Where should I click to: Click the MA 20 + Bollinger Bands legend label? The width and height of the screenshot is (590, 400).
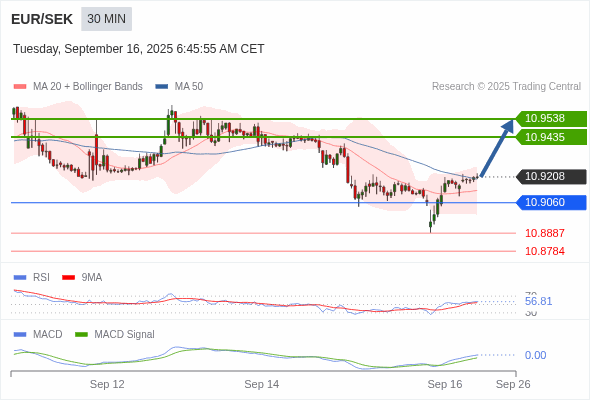pos(88,87)
